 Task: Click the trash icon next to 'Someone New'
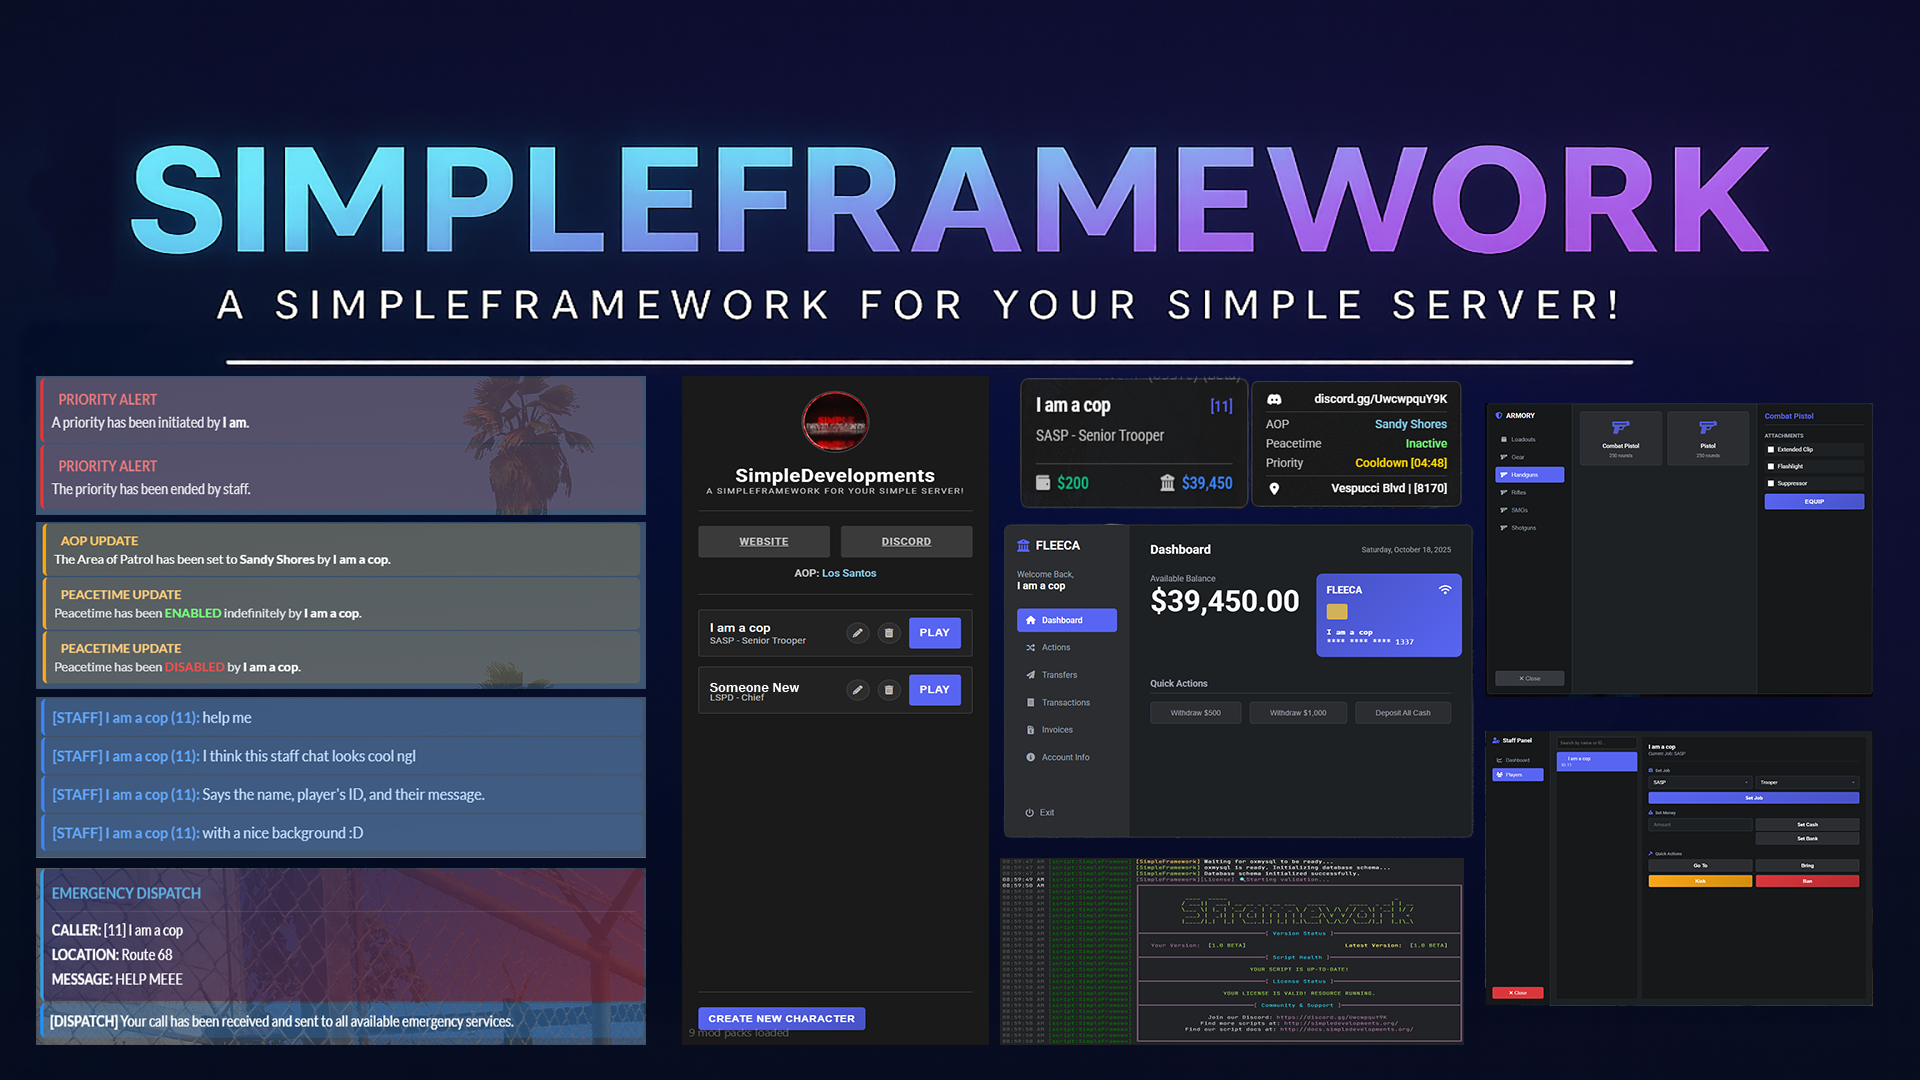point(889,690)
